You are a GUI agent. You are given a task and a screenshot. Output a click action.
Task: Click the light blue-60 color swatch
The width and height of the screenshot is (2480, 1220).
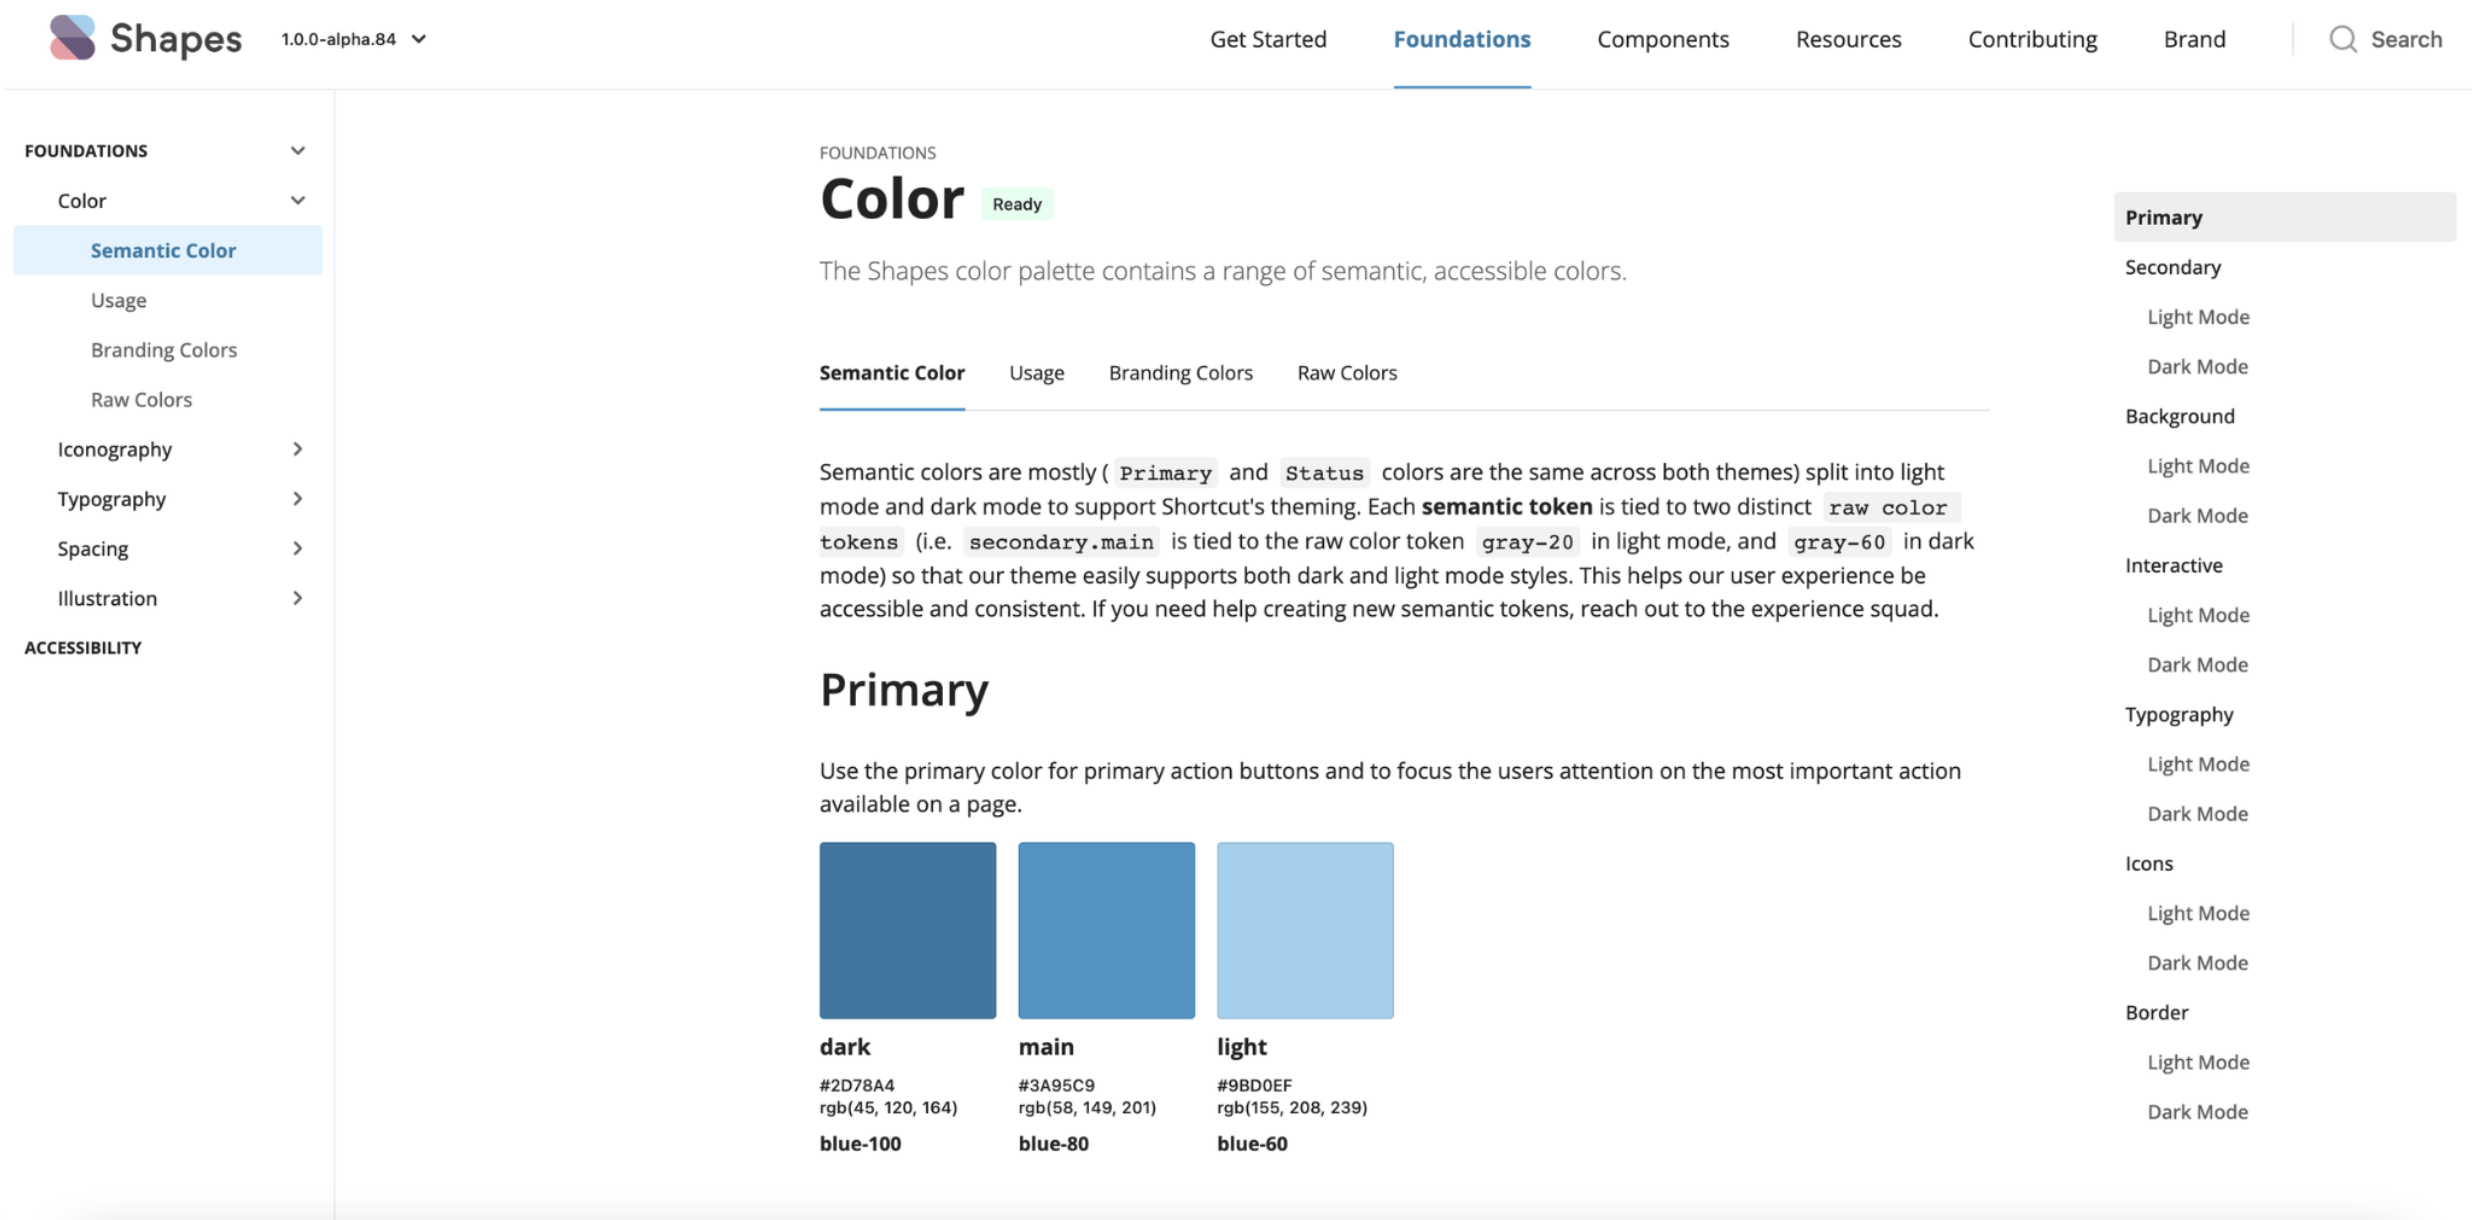click(1305, 929)
